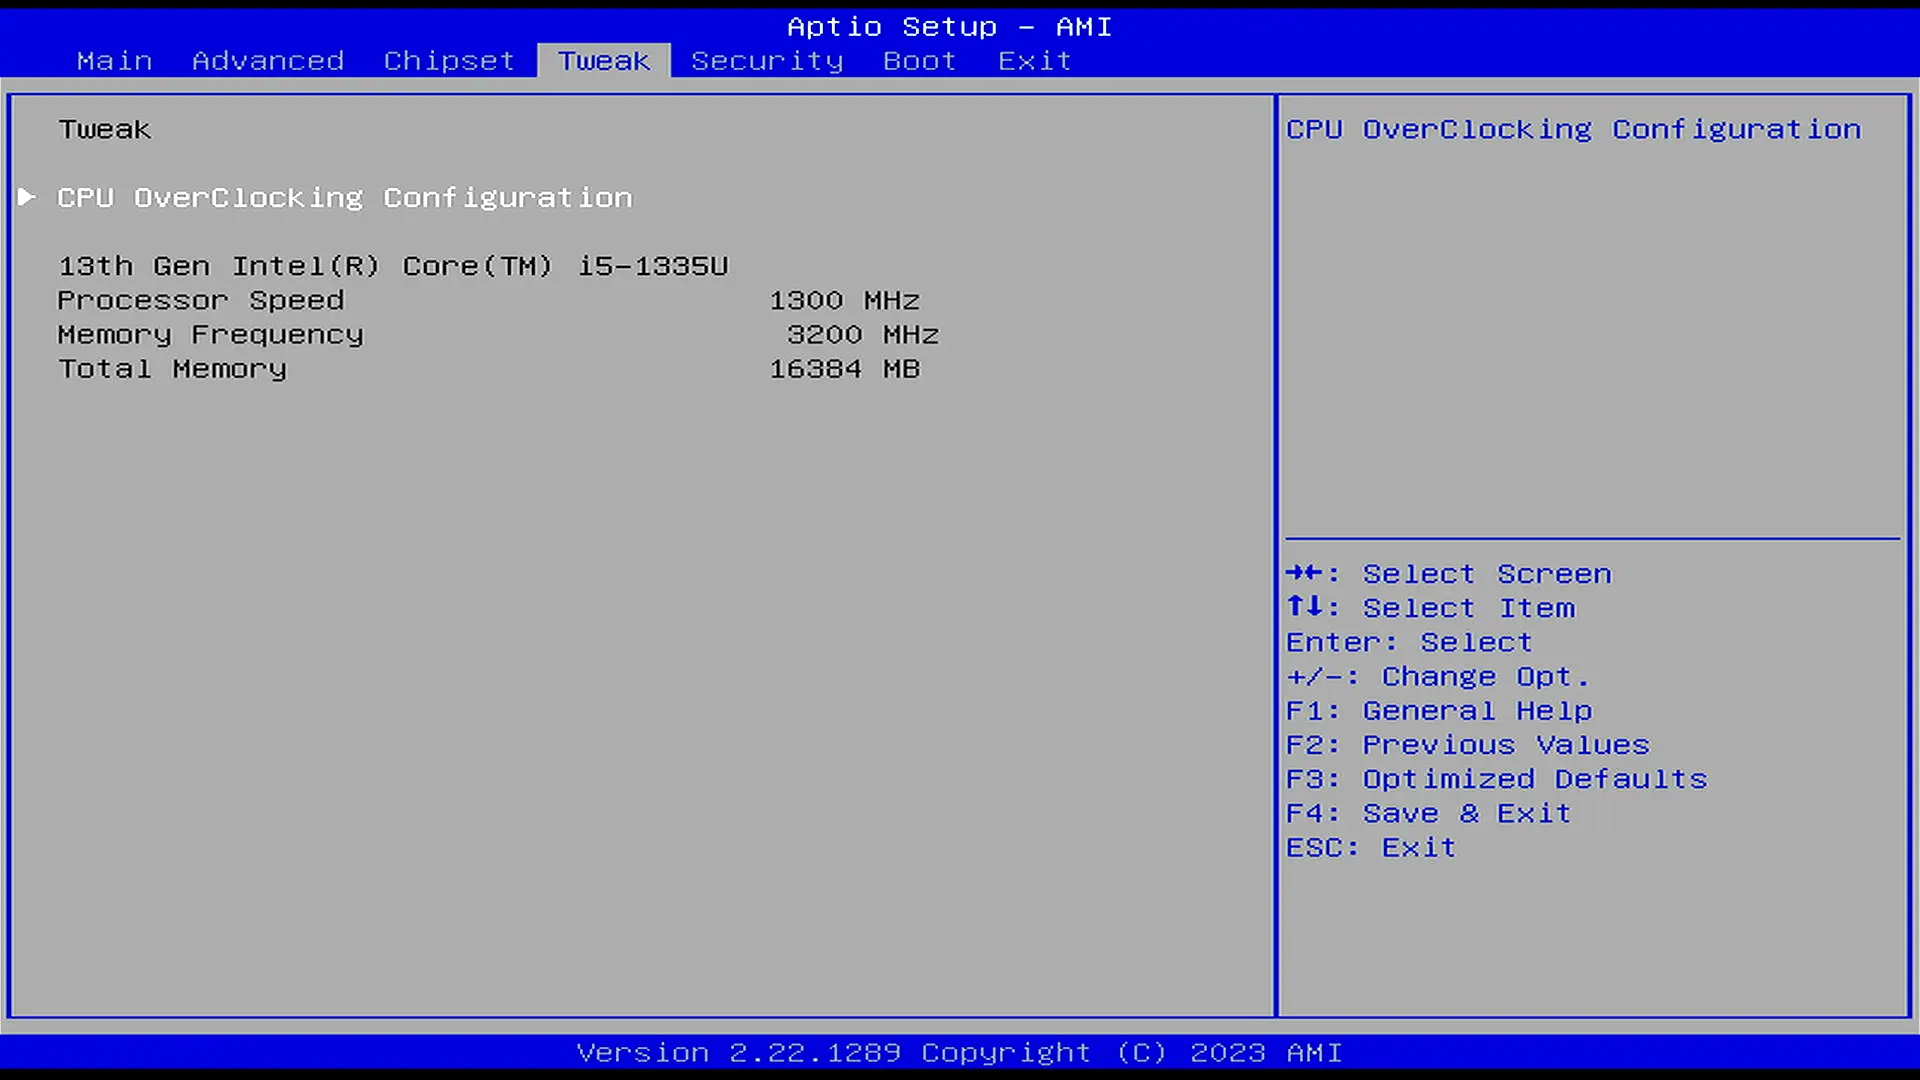Click the F4 Save & Exit hint

(1428, 813)
